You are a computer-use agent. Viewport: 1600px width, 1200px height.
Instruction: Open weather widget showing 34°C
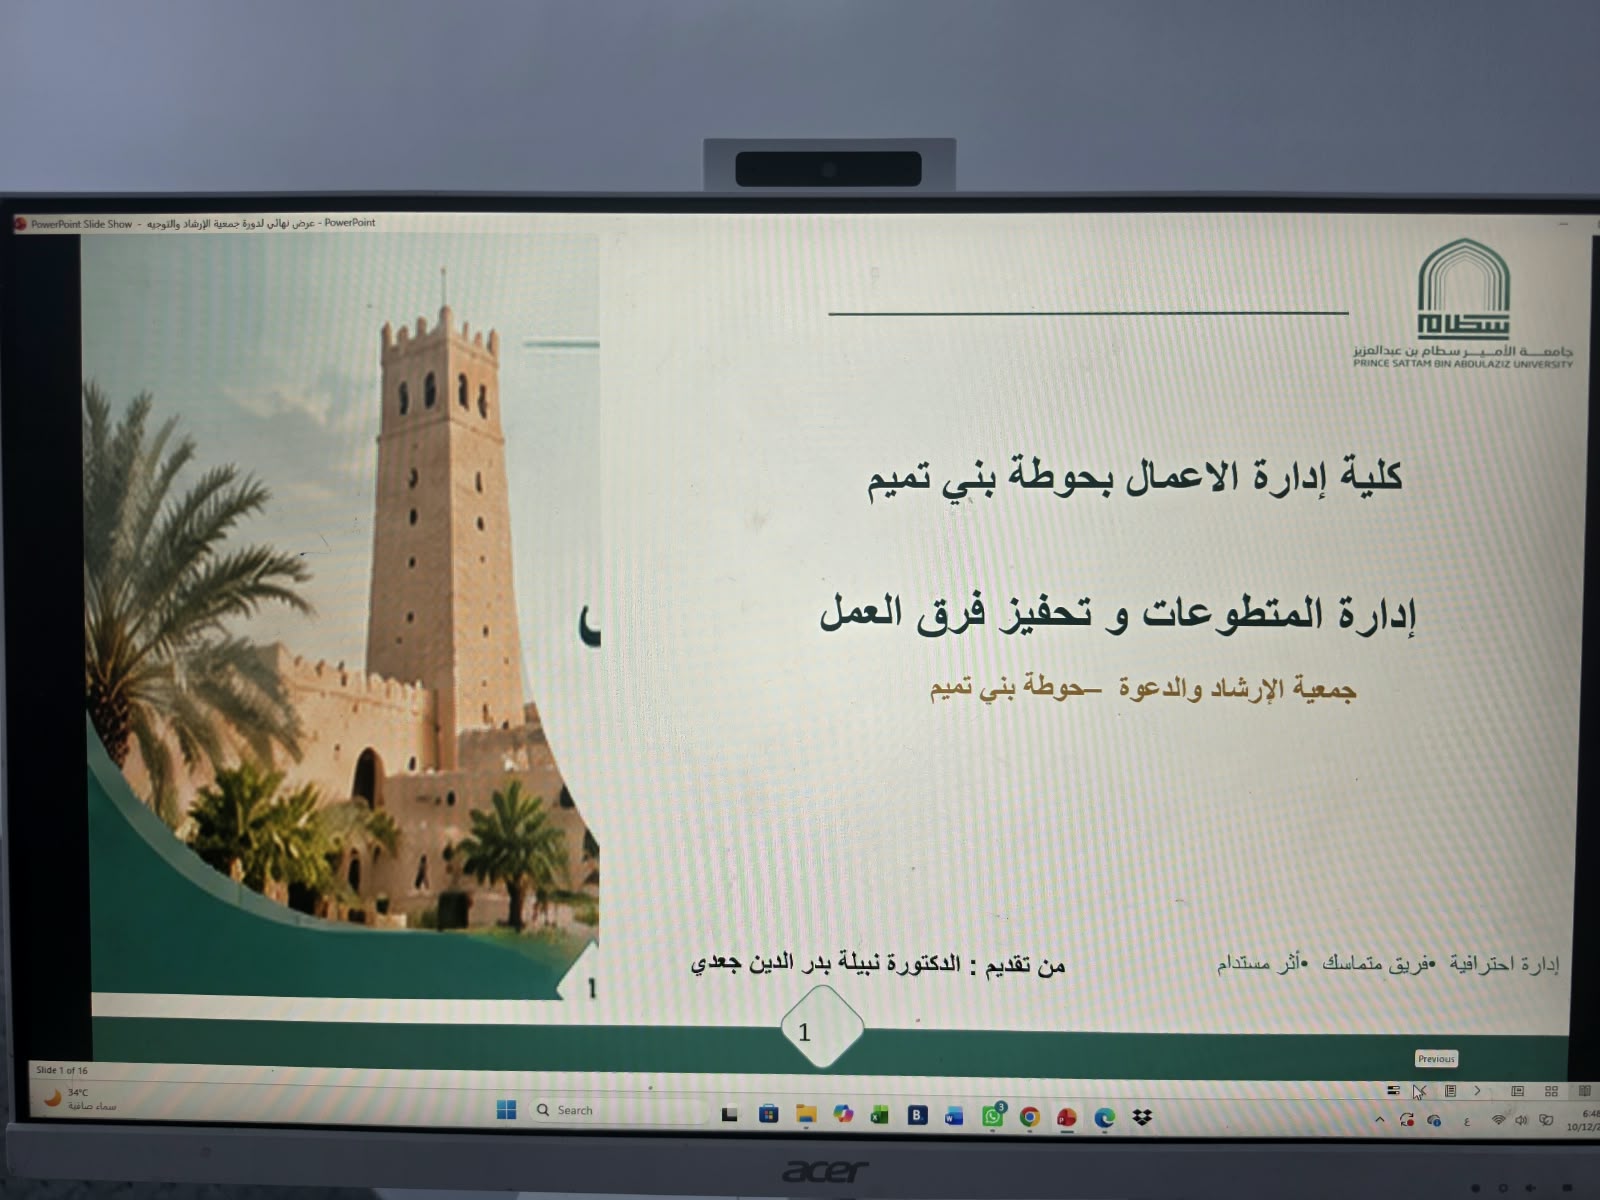coord(80,1099)
